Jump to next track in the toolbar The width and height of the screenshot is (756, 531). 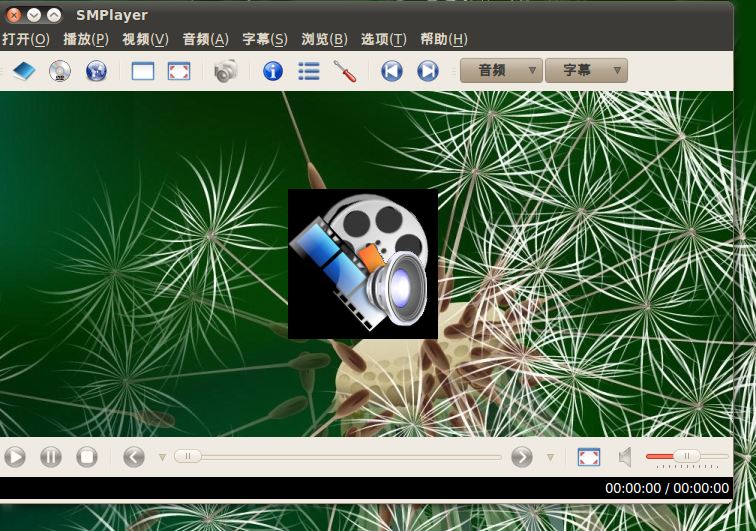(x=428, y=71)
